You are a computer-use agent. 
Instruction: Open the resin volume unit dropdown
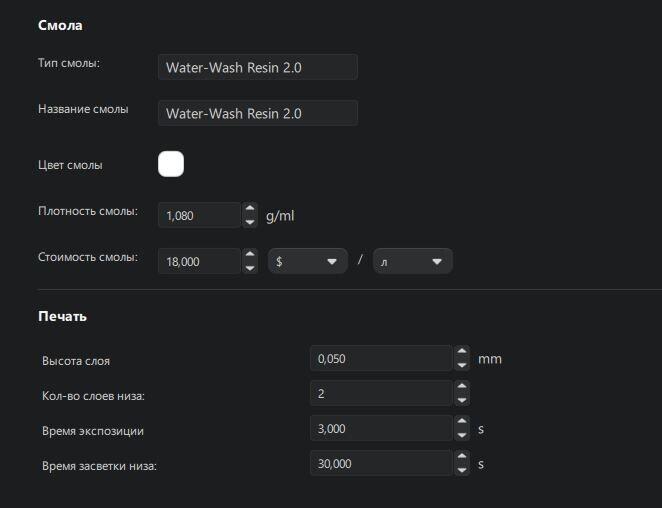(x=412, y=261)
